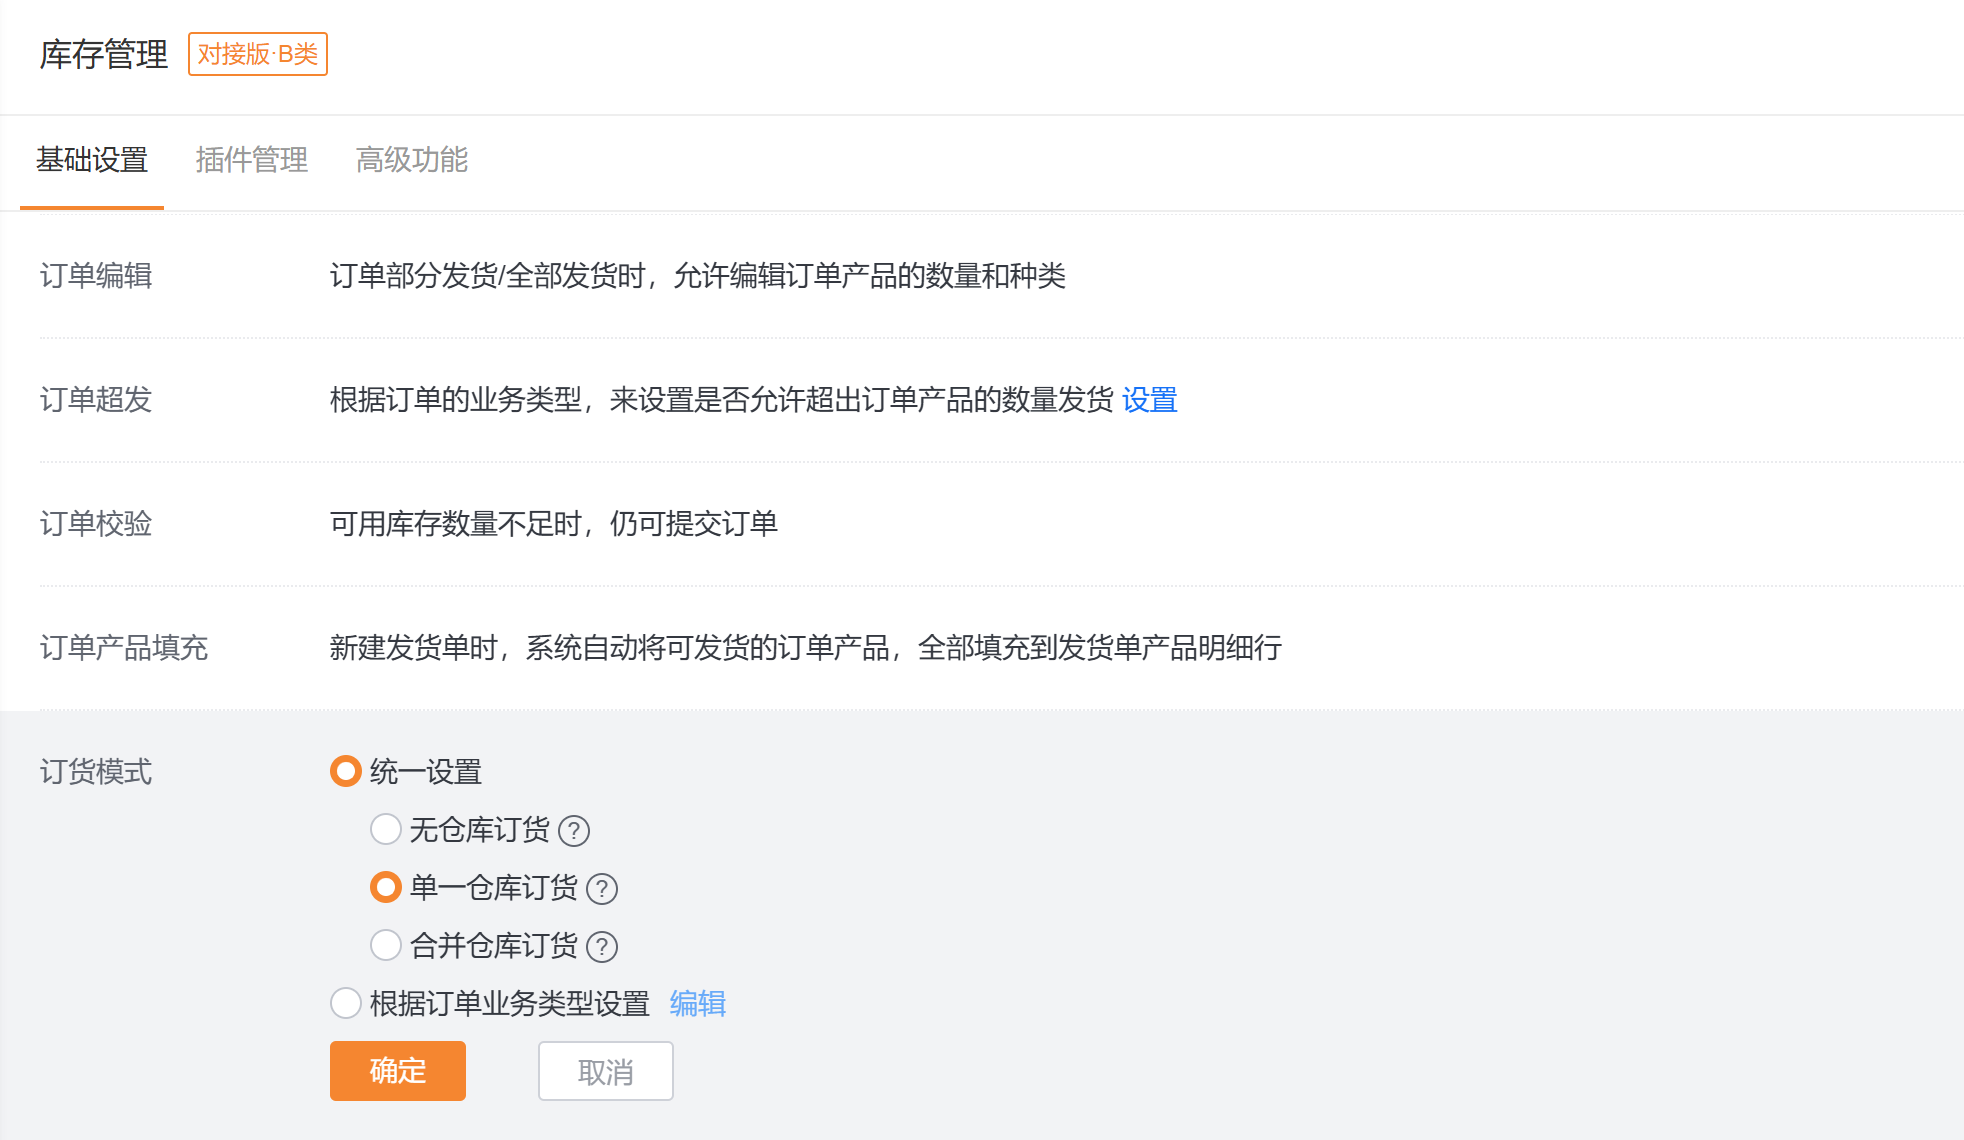Click the 编辑 link for business type

698,1003
